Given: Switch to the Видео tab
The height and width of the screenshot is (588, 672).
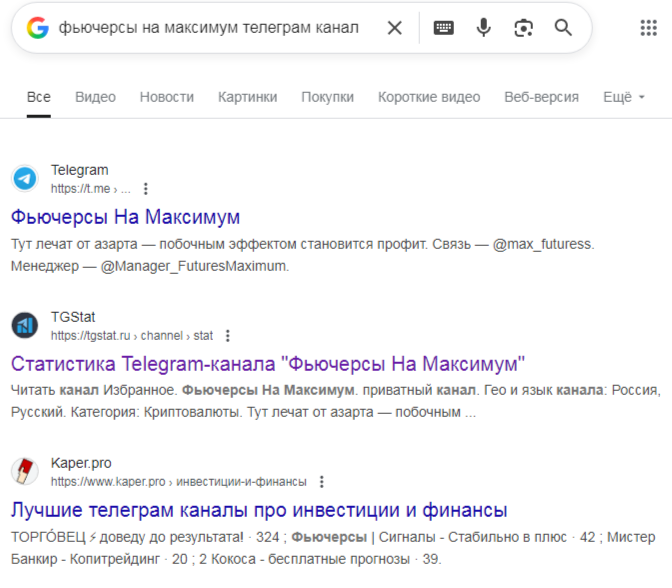Looking at the screenshot, I should 95,97.
